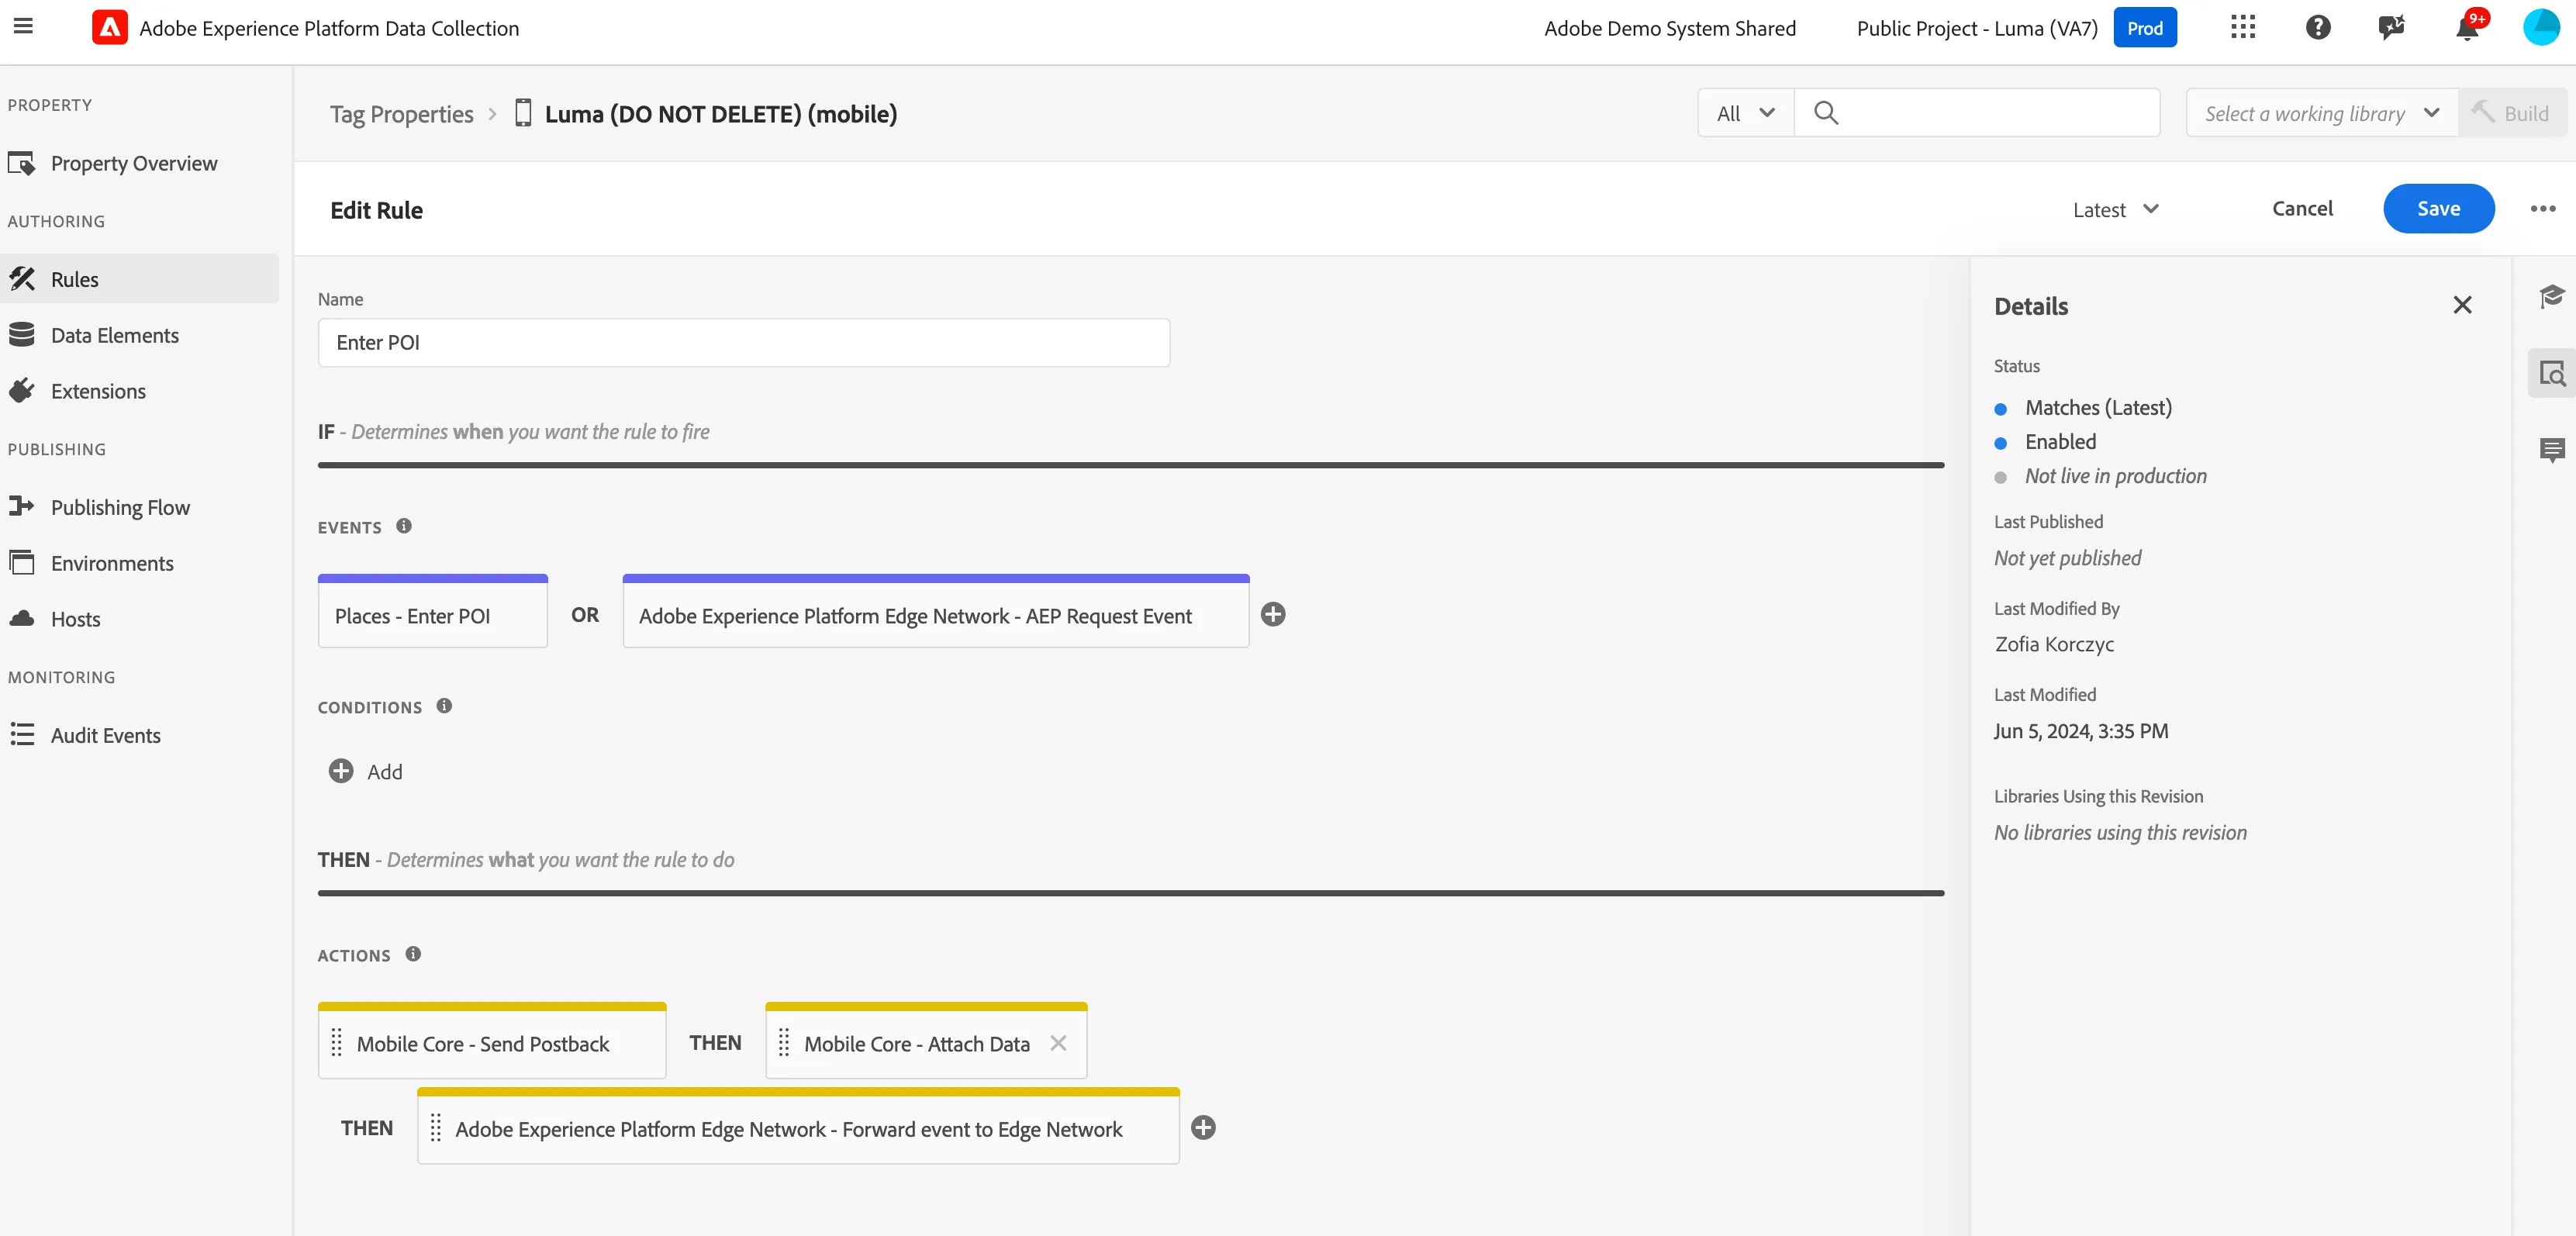The height and width of the screenshot is (1236, 2576).
Task: Close the Details panel
Action: coord(2462,305)
